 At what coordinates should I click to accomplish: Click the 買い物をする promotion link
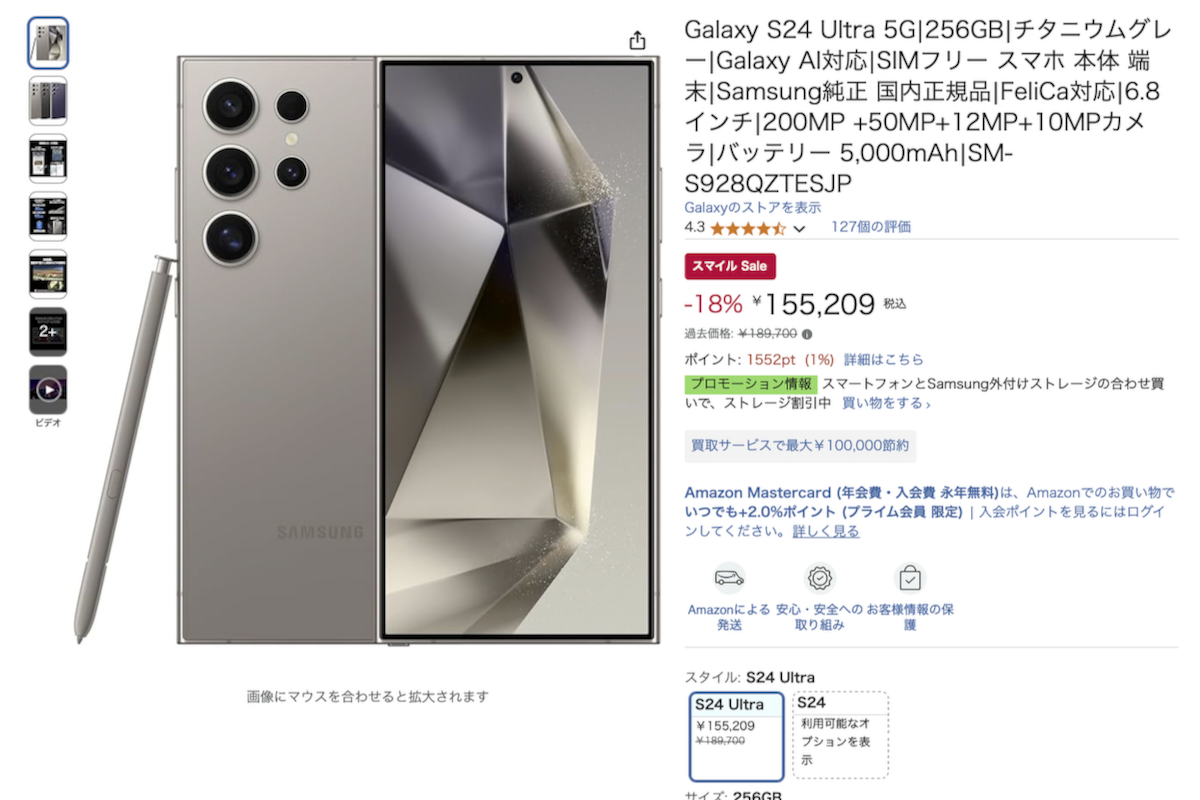click(x=886, y=403)
